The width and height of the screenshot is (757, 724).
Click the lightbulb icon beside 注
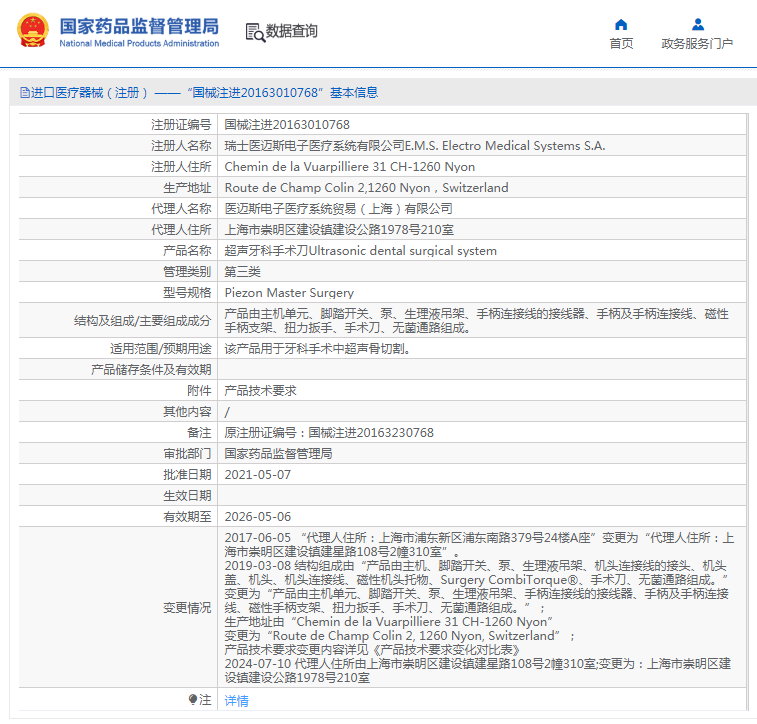point(193,699)
